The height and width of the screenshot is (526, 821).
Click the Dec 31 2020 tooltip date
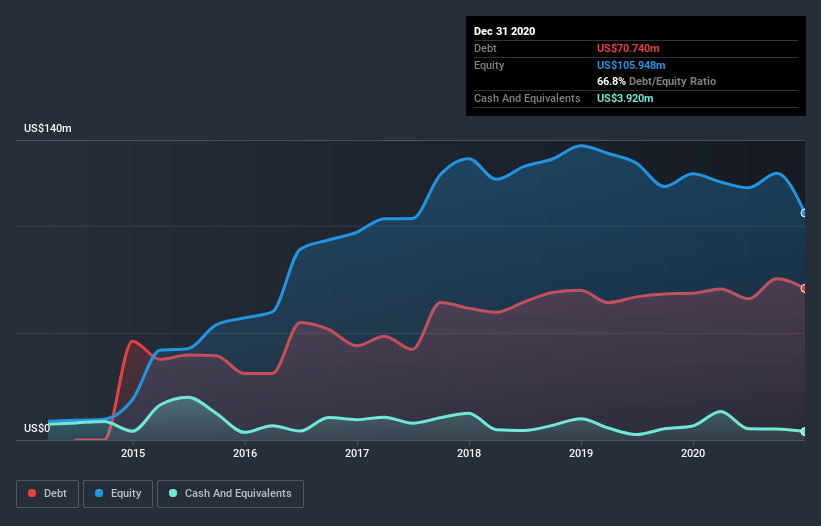click(504, 31)
